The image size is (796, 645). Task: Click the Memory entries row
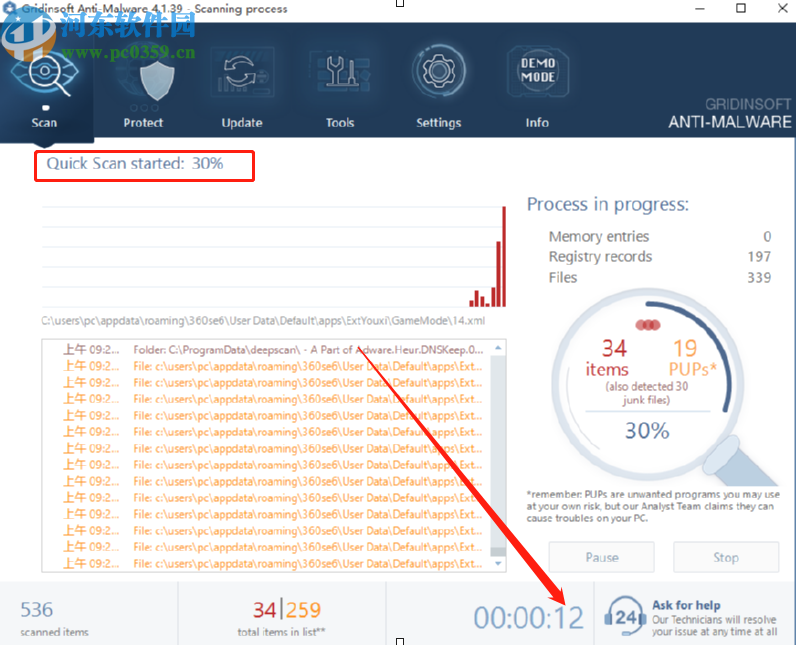[x=660, y=236]
